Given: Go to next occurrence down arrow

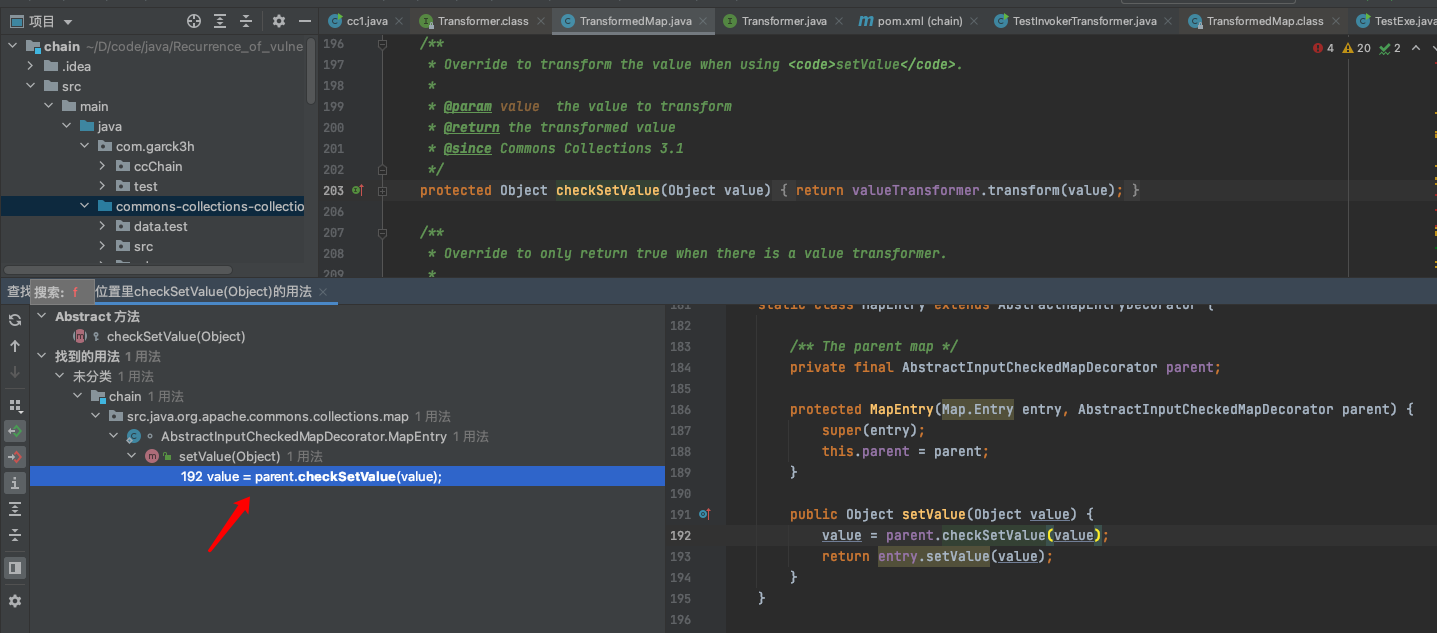Looking at the screenshot, I should (15, 372).
